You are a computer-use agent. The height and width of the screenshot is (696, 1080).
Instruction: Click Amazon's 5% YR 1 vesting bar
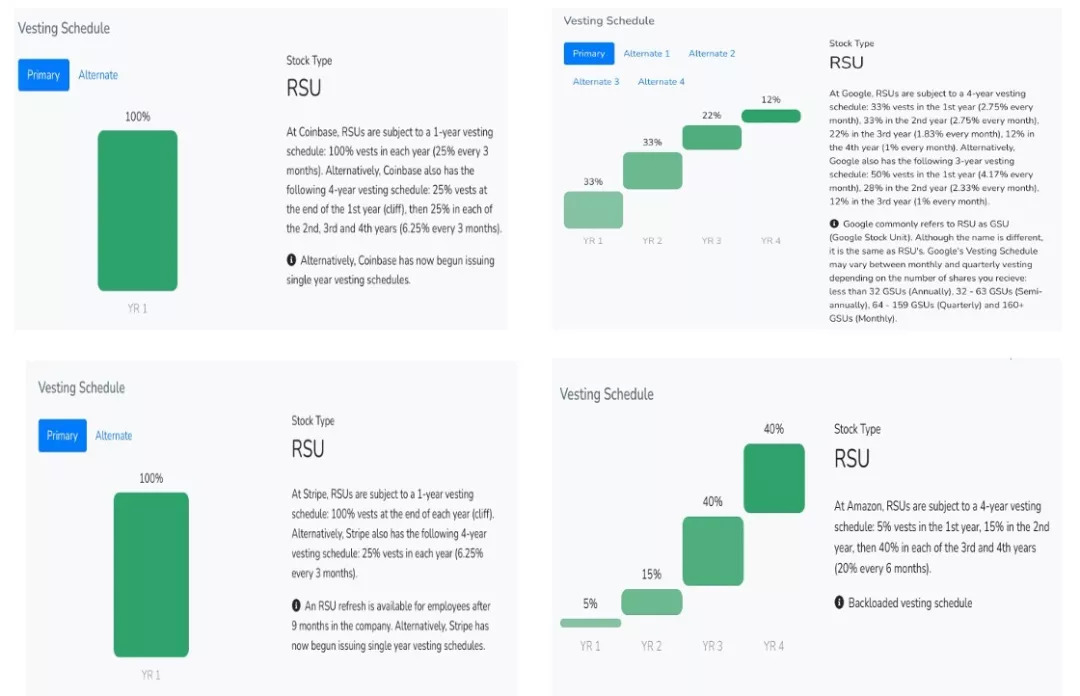point(590,623)
